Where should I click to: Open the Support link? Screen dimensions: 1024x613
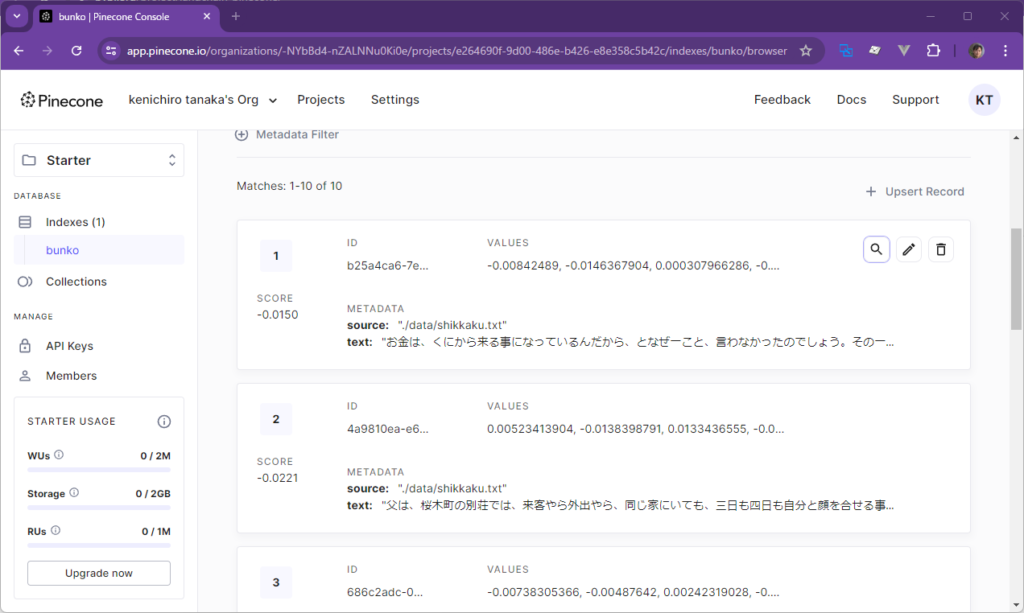pos(915,100)
